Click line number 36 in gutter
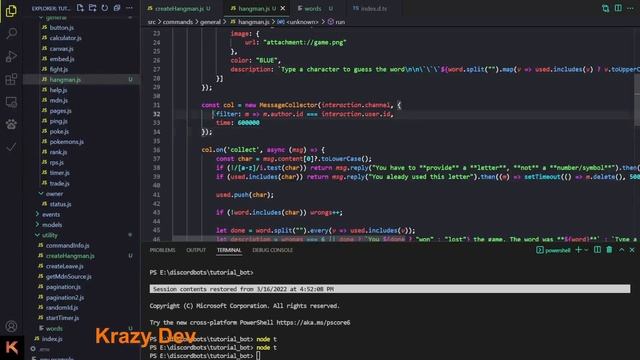 point(156,150)
